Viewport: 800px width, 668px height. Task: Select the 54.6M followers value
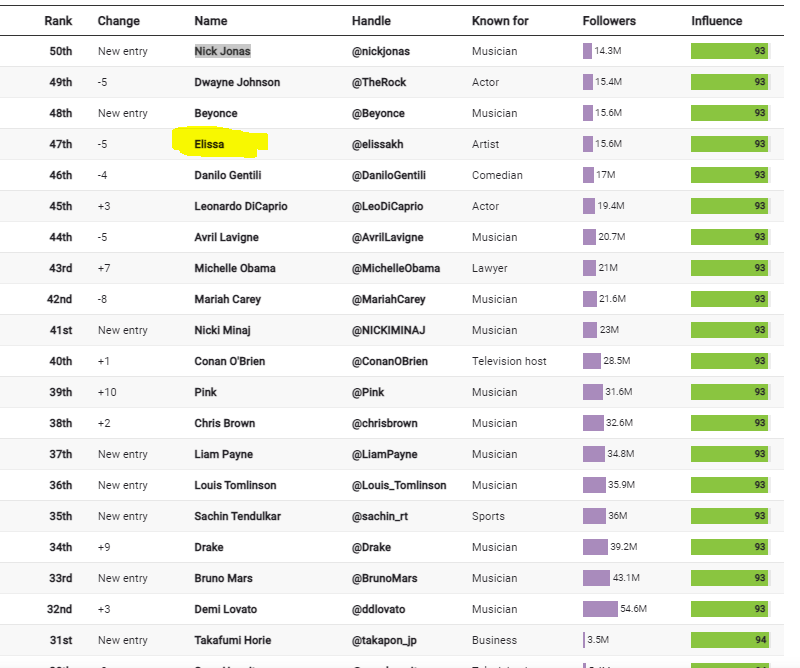coord(634,609)
